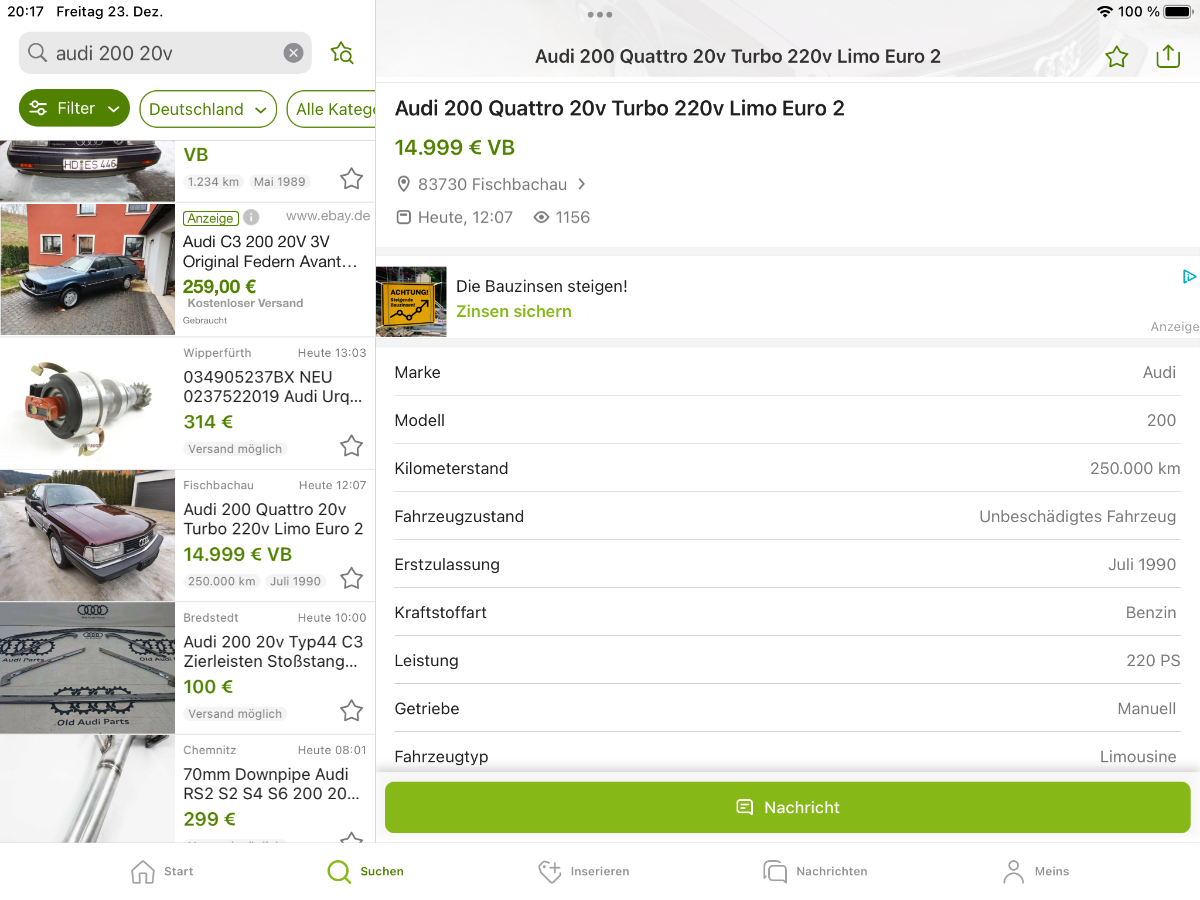Screen dimensions: 1200x900
Task: Tap the search field with audi 200 20v
Action: (160, 53)
